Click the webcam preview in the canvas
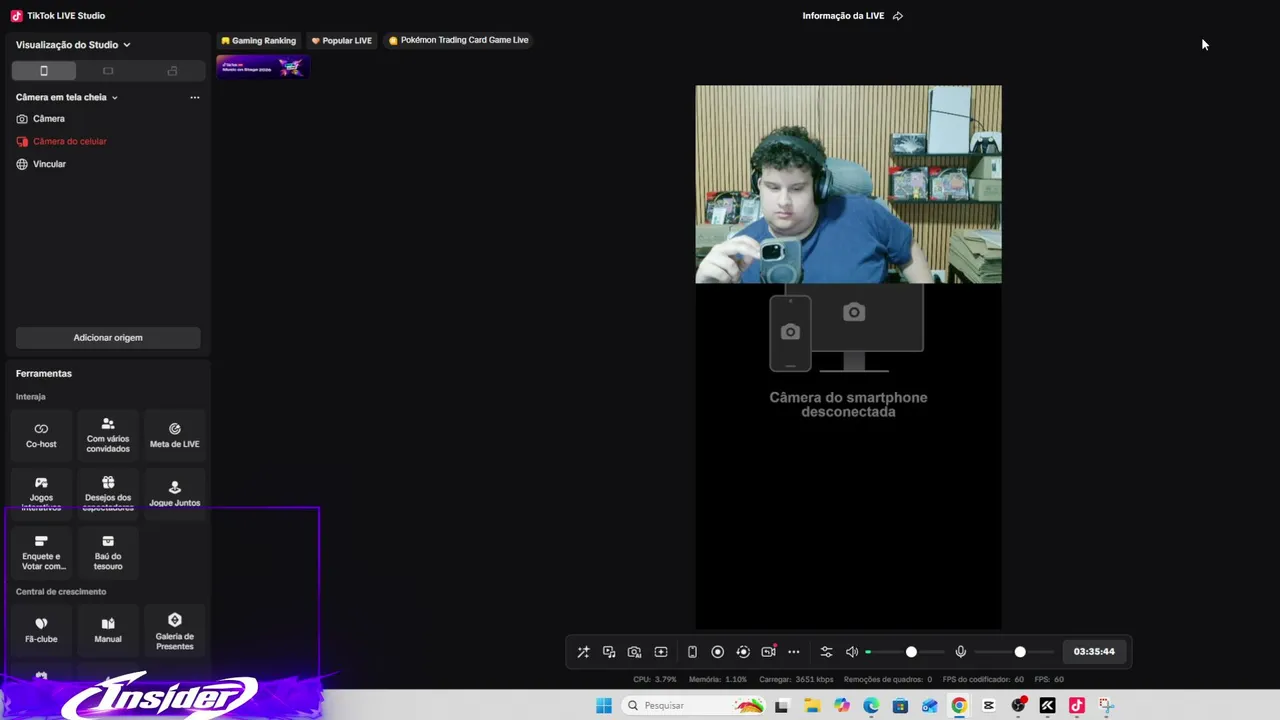Screen dimensions: 1280x720 (848, 184)
